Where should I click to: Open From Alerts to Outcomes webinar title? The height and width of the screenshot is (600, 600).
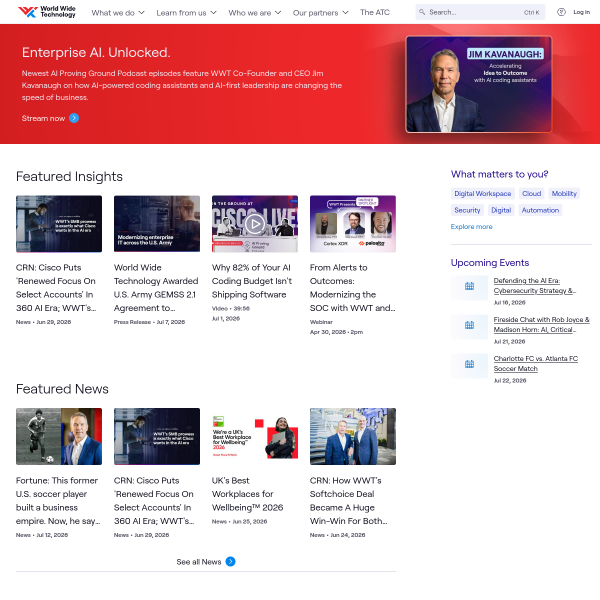[352, 288]
